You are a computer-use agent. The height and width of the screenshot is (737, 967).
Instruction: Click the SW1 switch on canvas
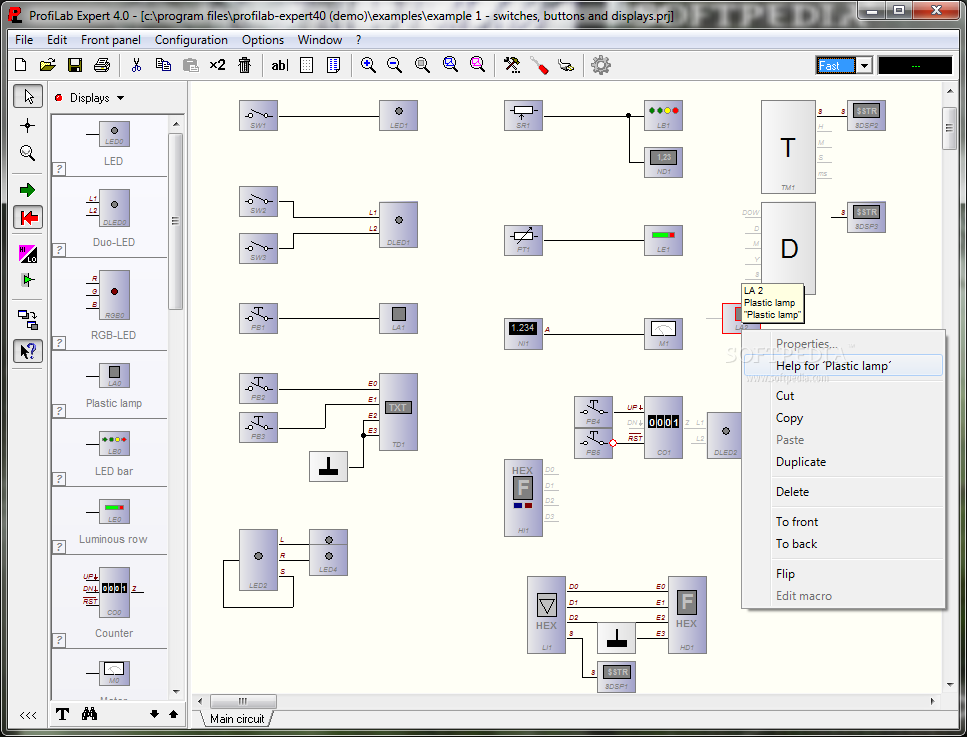point(258,115)
